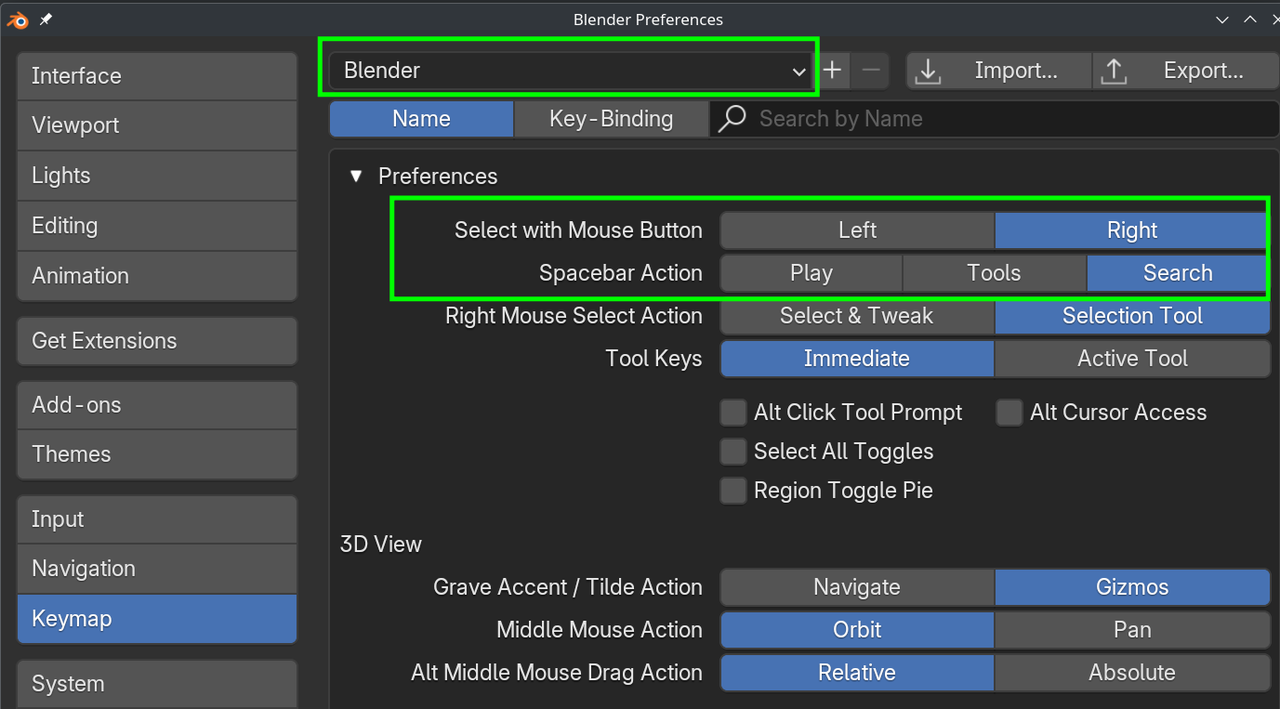Open the Get Extensions tab
1280x709 pixels.
(157, 341)
